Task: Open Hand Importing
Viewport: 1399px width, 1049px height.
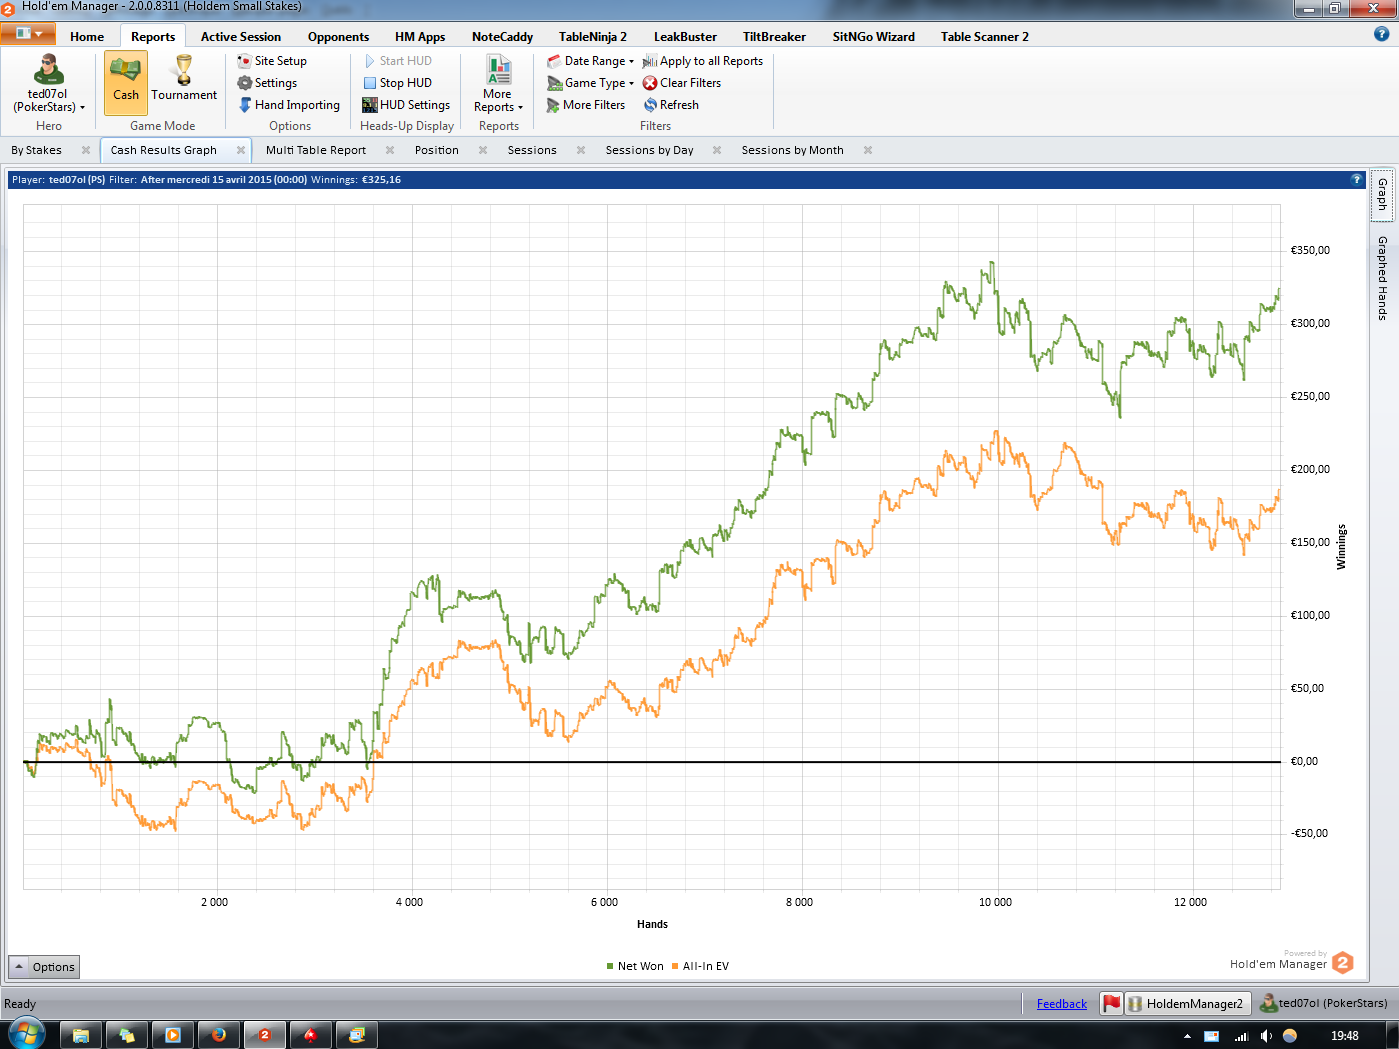Action: click(x=289, y=105)
